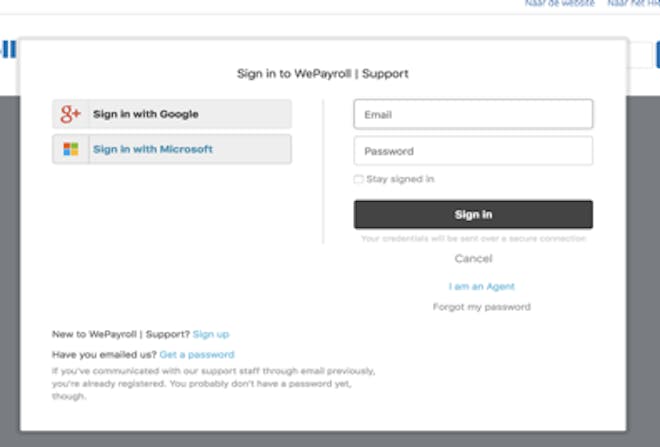Click the blue logo behind the dialog
This screenshot has width=660, height=447.
[8, 49]
